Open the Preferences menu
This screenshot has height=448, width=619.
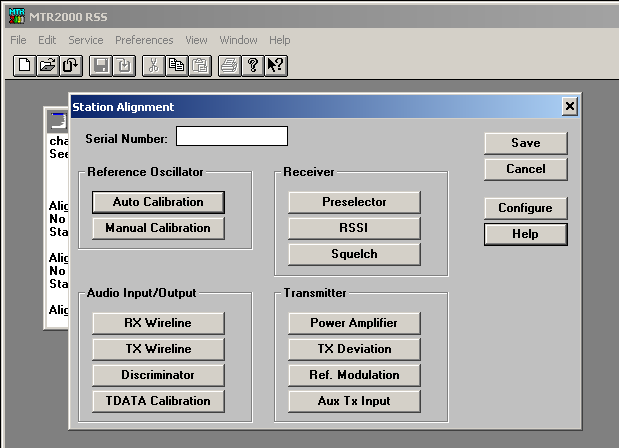pyautogui.click(x=144, y=40)
